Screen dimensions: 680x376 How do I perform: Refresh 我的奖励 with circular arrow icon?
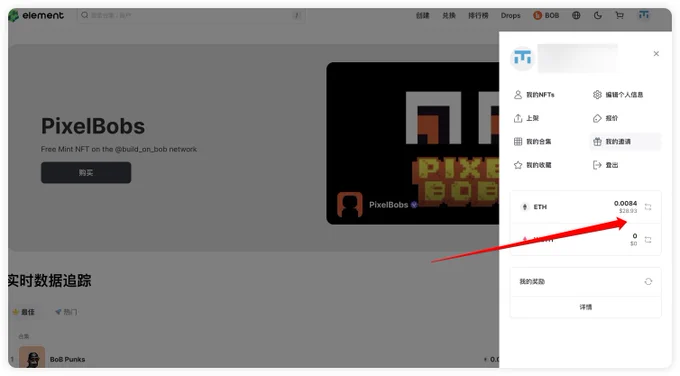coord(648,281)
